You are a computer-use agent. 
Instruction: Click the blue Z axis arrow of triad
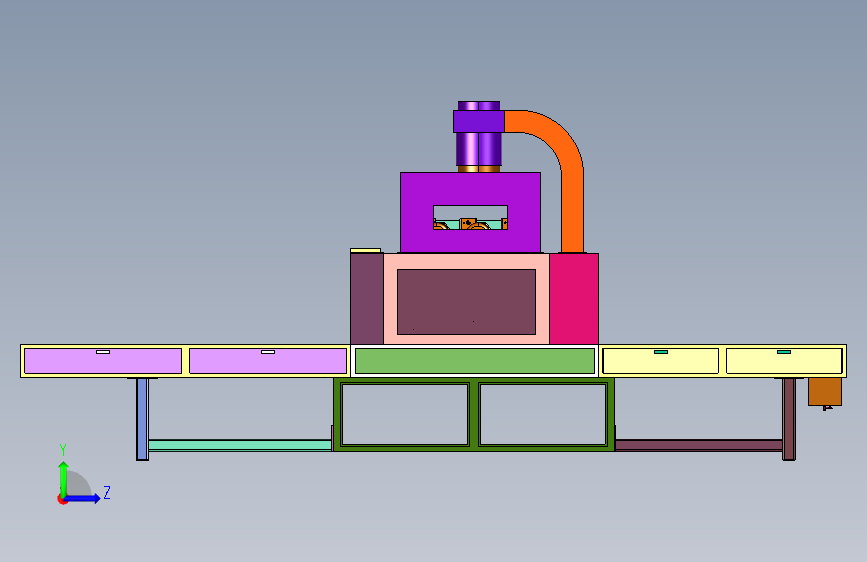[x=83, y=498]
